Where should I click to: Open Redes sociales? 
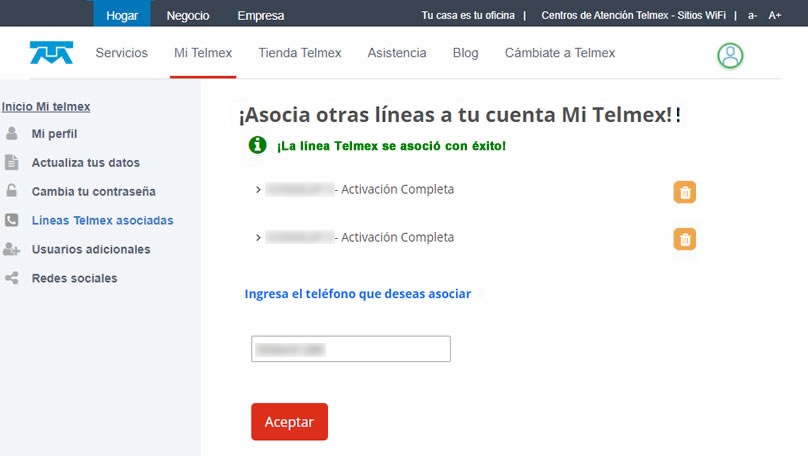(75, 278)
